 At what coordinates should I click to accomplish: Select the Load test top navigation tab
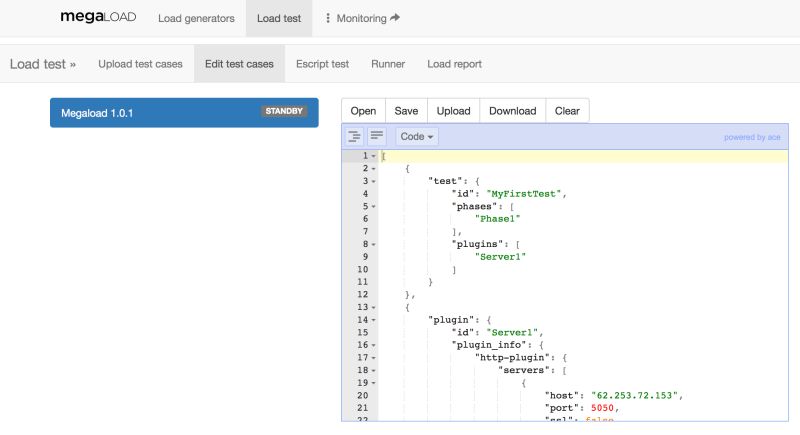pyautogui.click(x=279, y=18)
